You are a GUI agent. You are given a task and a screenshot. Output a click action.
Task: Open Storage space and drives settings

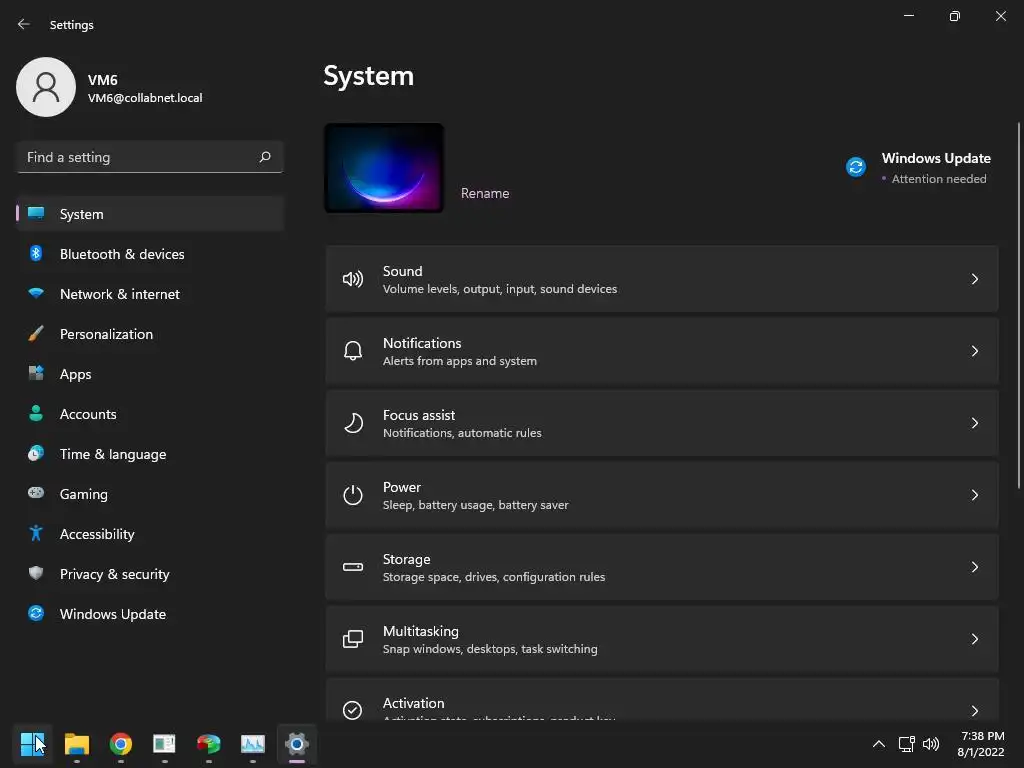tap(662, 567)
